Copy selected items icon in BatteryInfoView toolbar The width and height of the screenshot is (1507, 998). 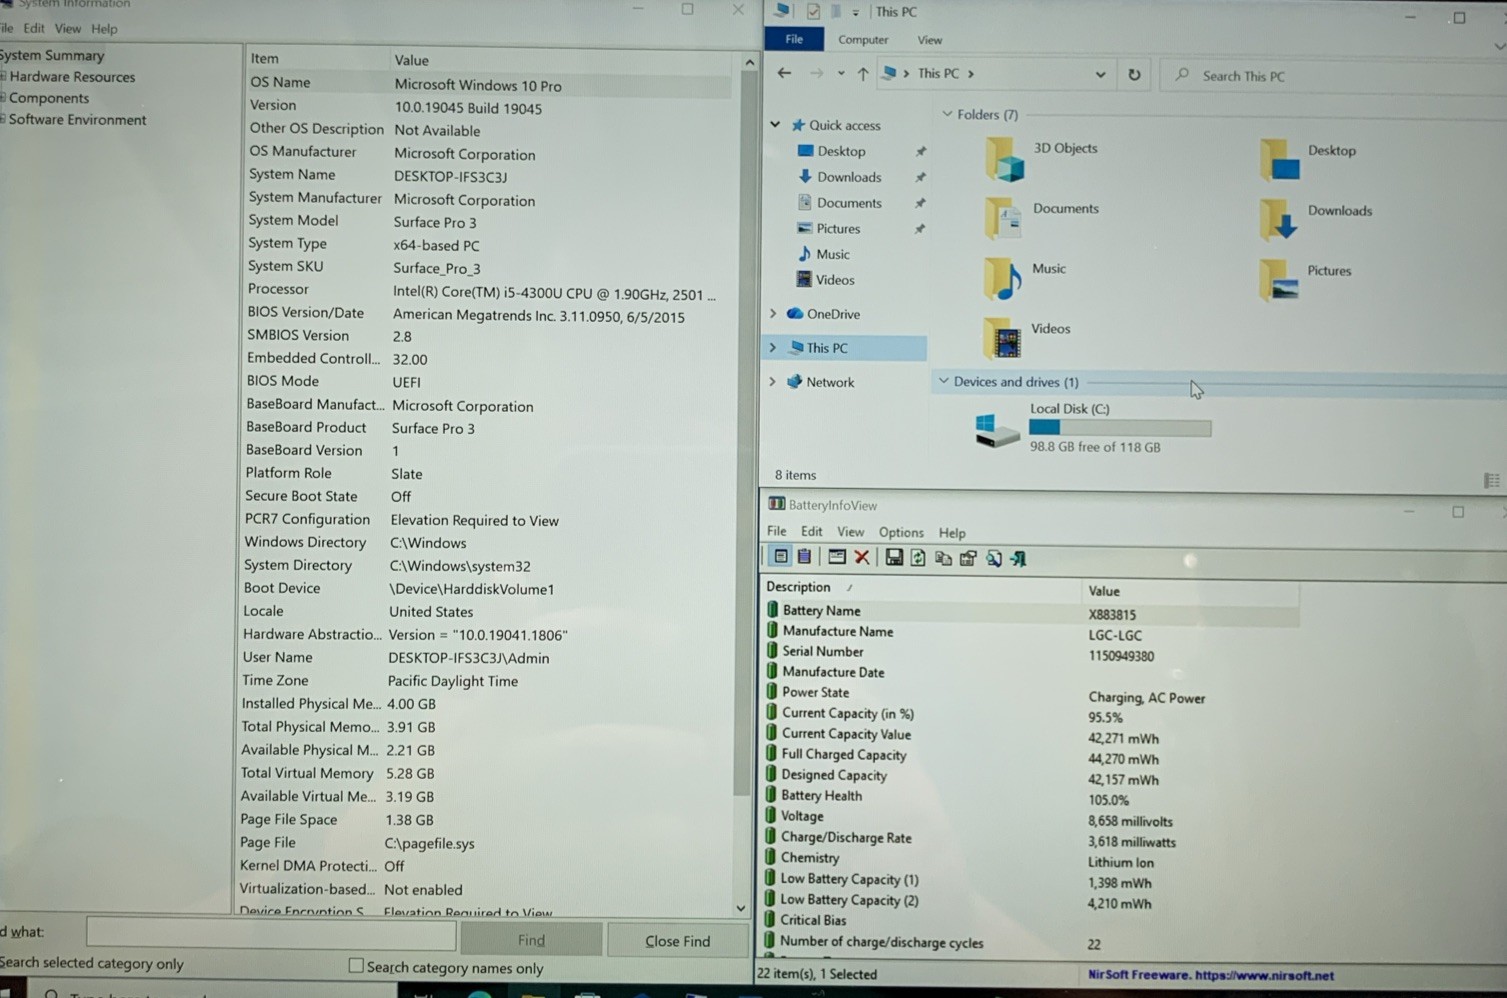pyautogui.click(x=943, y=558)
